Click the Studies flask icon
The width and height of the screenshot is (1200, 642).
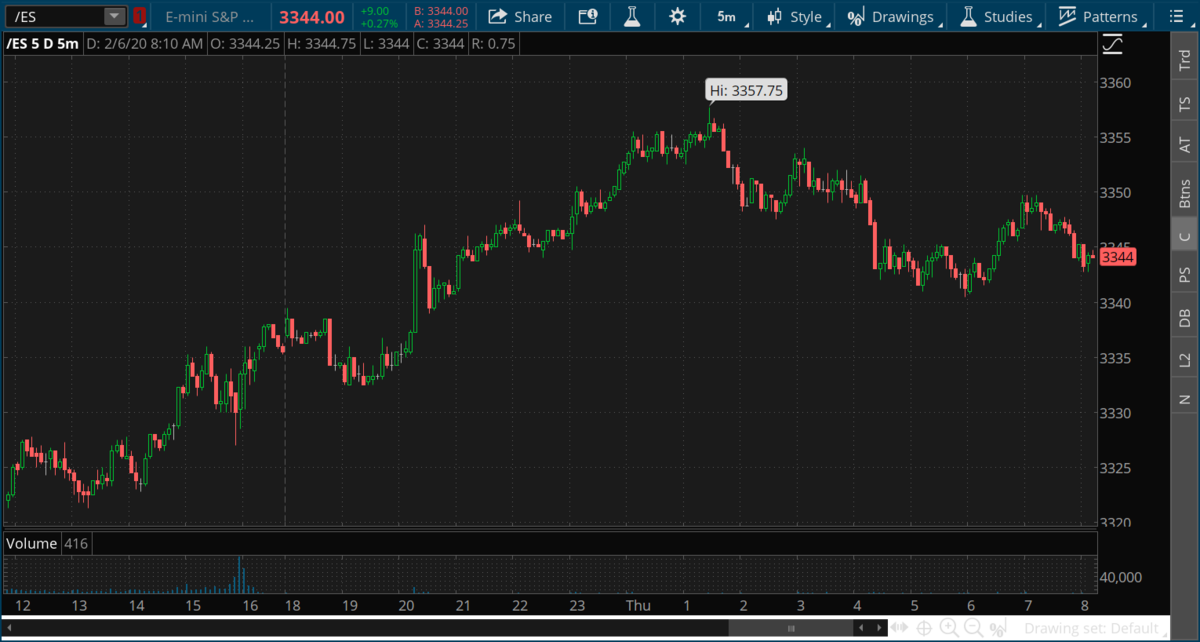click(x=967, y=16)
